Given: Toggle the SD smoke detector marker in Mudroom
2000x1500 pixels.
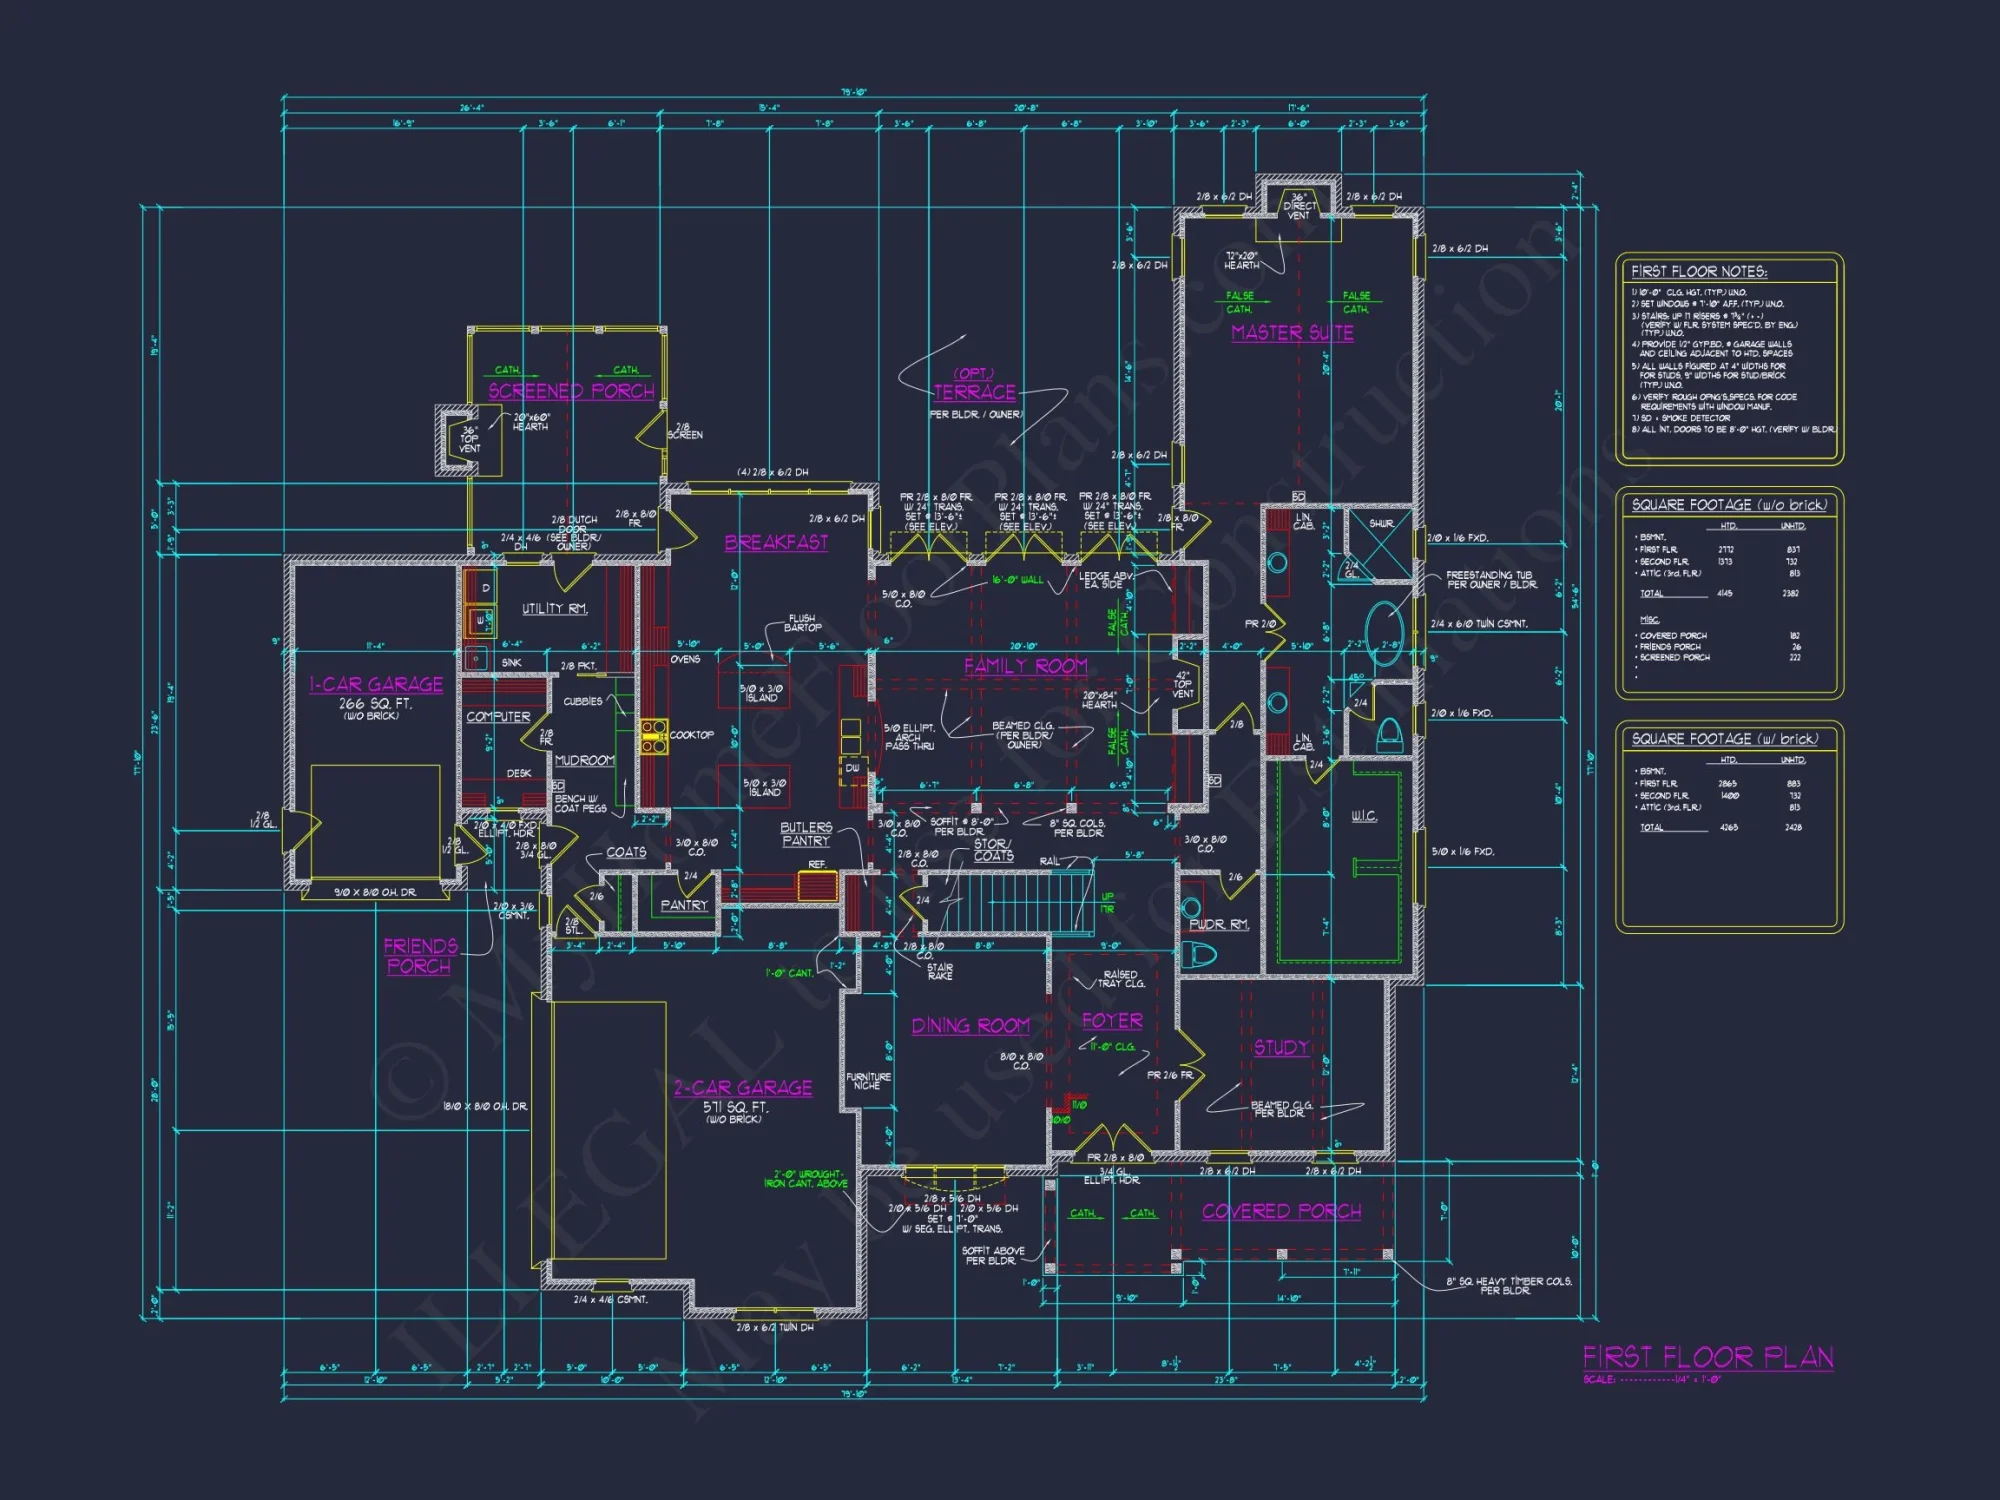Looking at the screenshot, I should pyautogui.click(x=558, y=786).
